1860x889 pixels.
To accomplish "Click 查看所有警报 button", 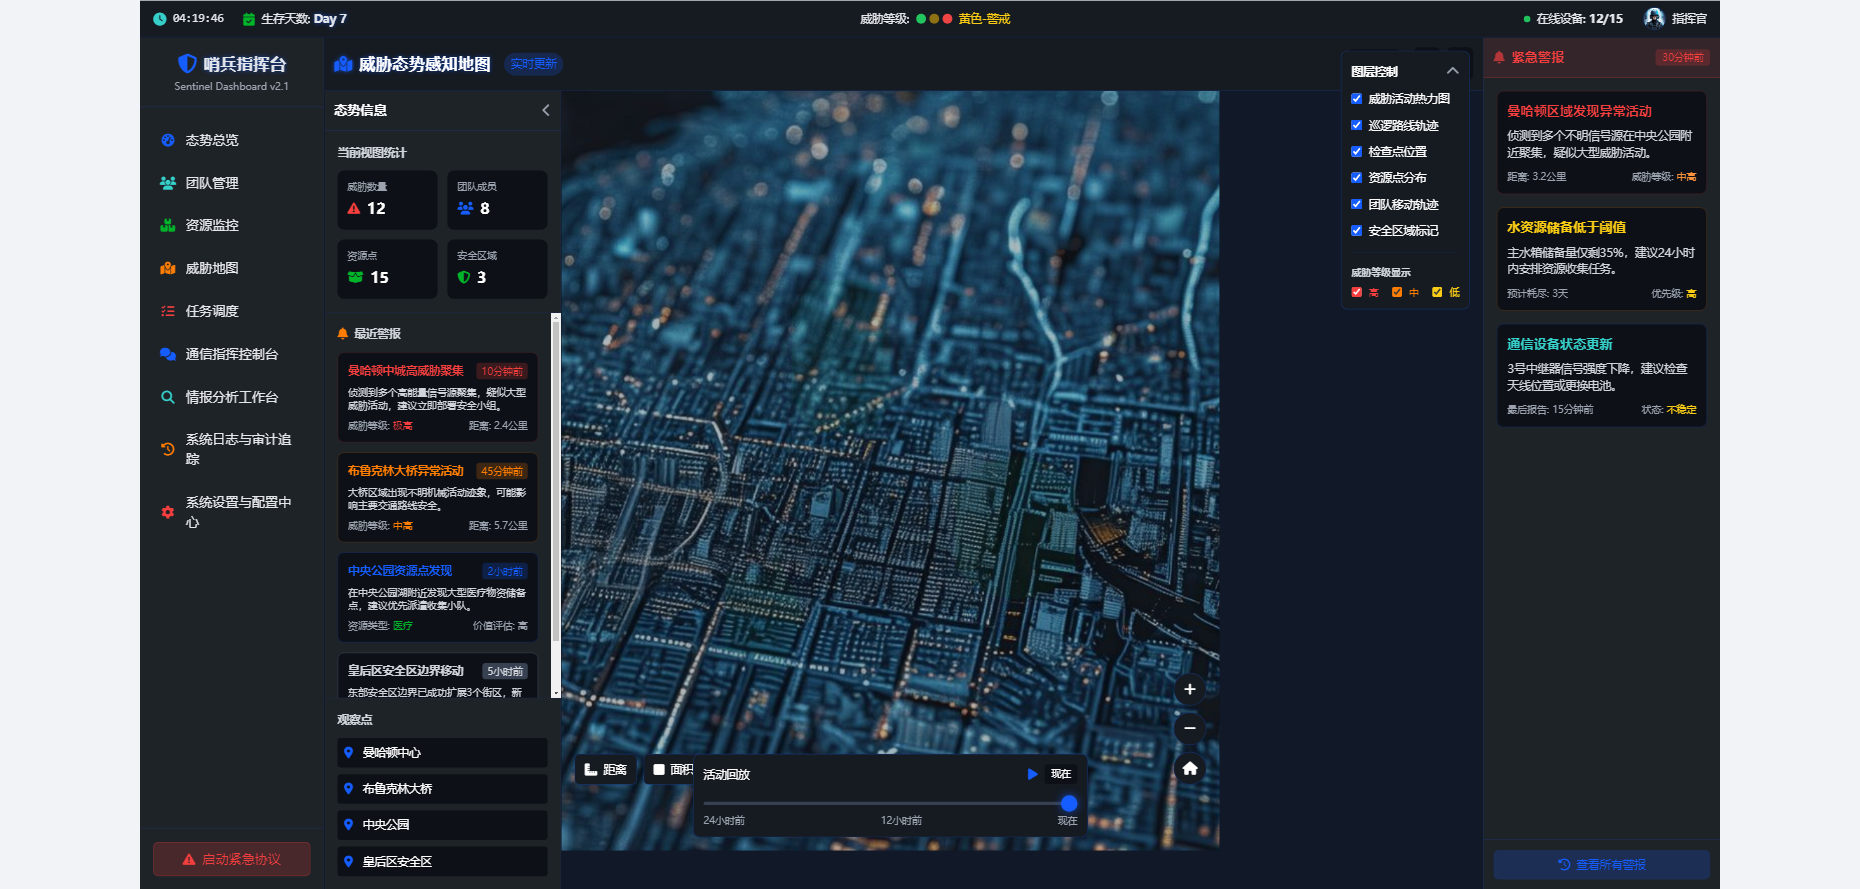I will tap(1602, 865).
